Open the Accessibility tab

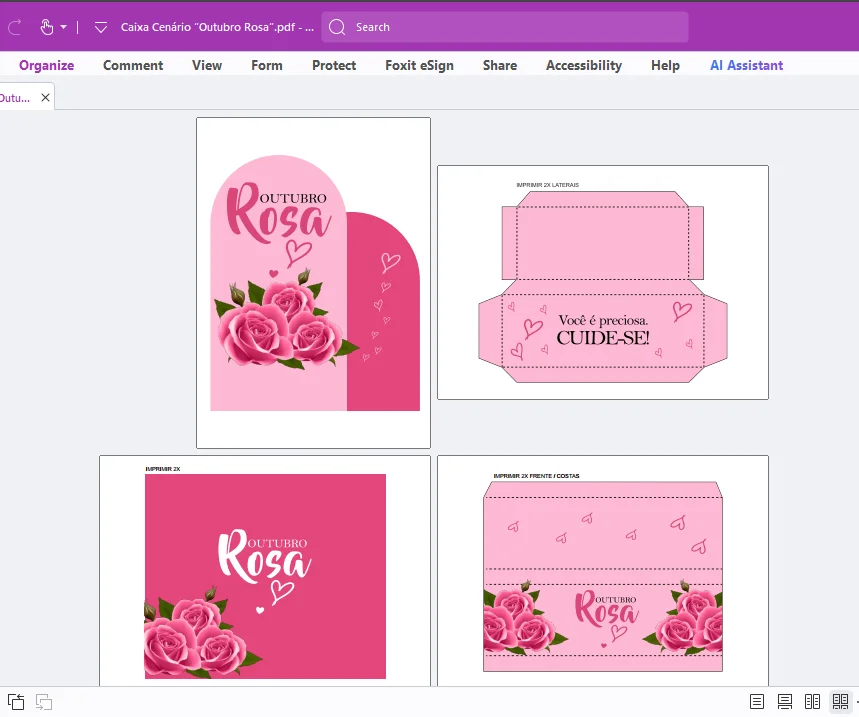584,65
